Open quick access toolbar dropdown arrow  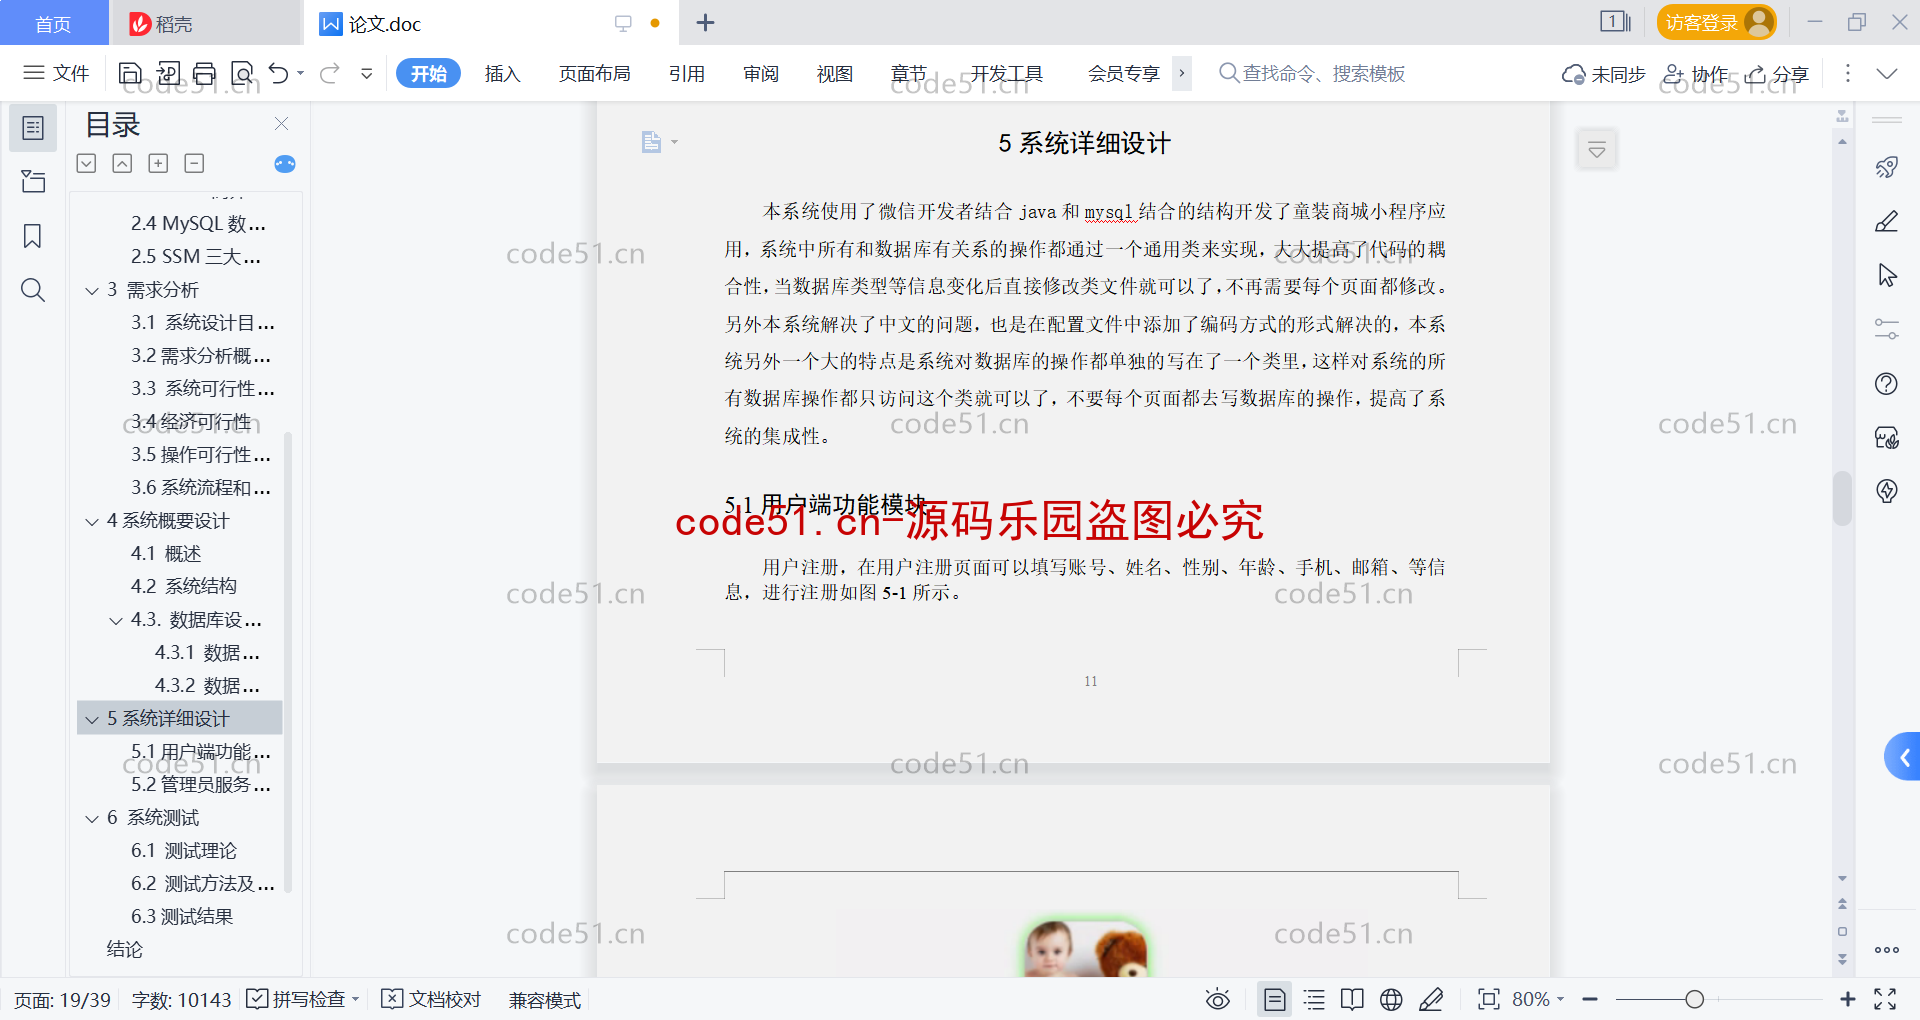pos(367,73)
